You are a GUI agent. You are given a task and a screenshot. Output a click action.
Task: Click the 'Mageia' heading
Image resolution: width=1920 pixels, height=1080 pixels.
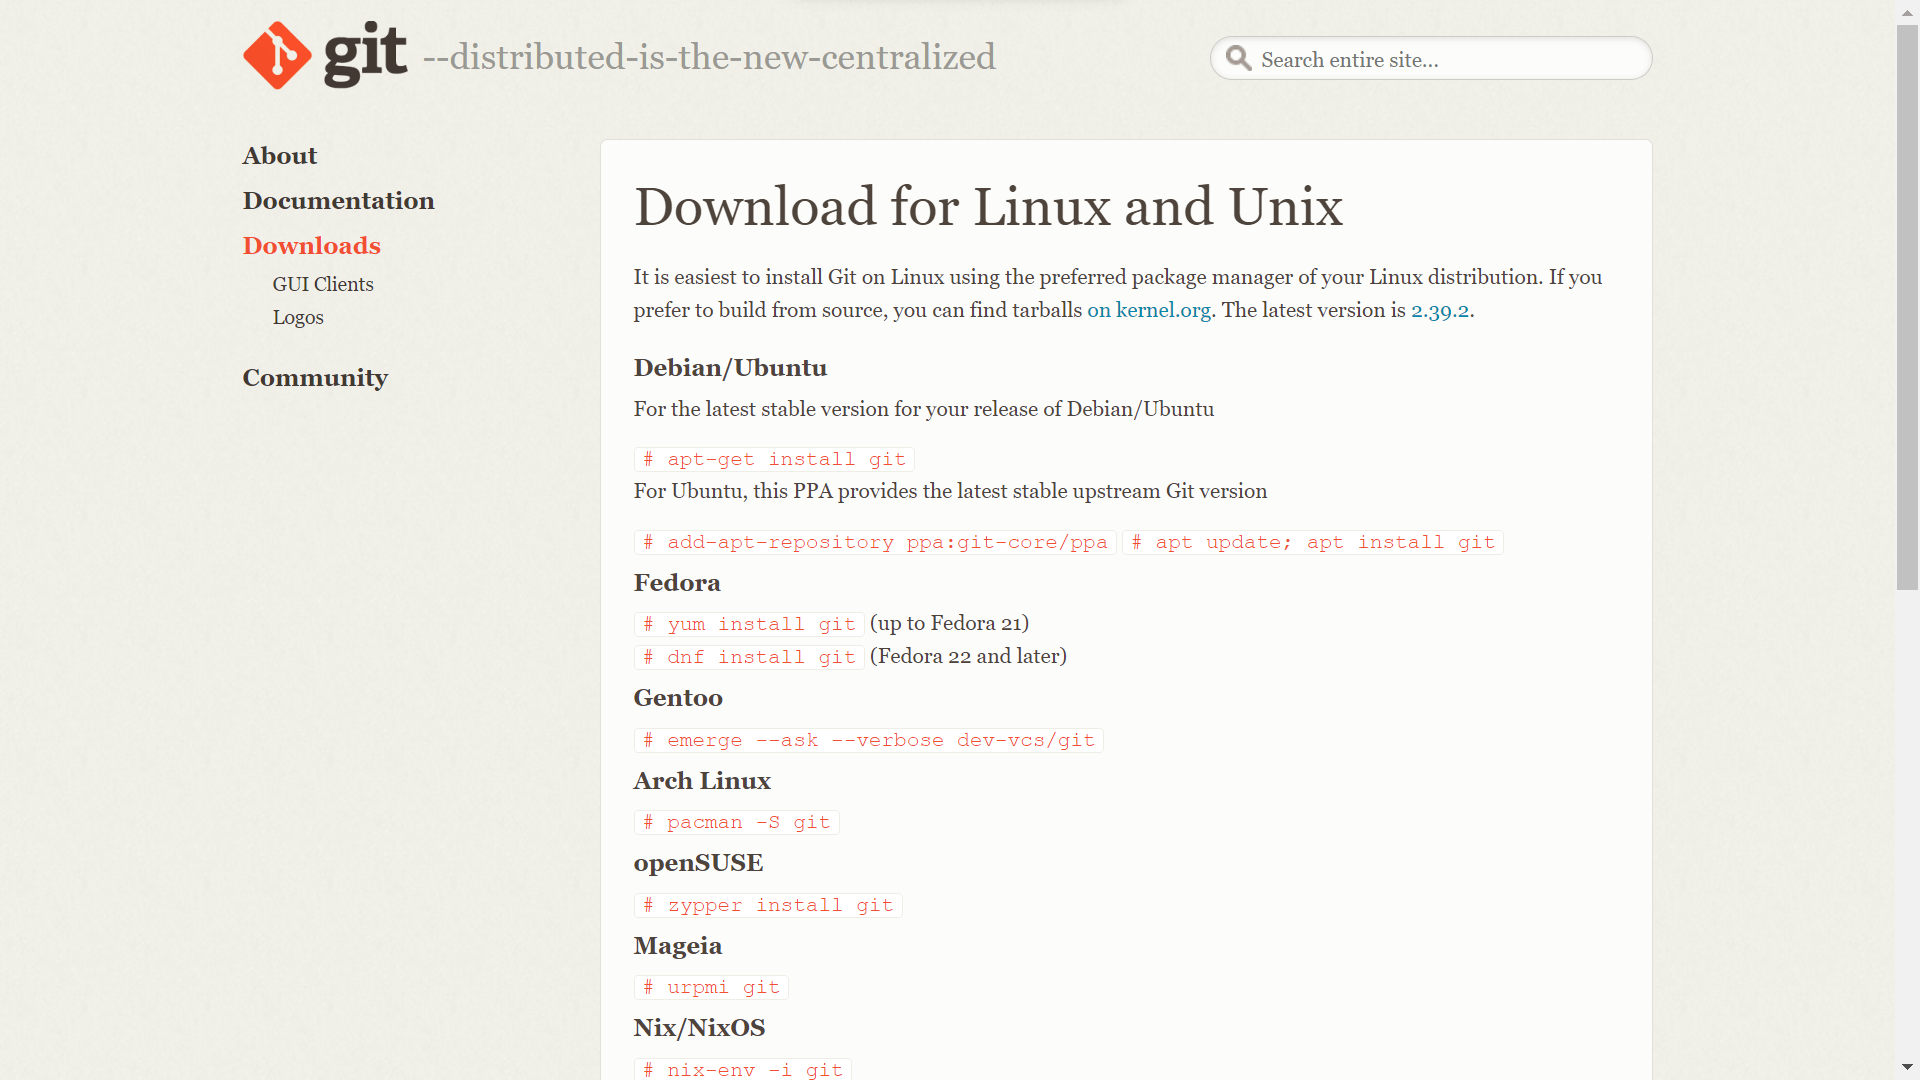point(677,946)
